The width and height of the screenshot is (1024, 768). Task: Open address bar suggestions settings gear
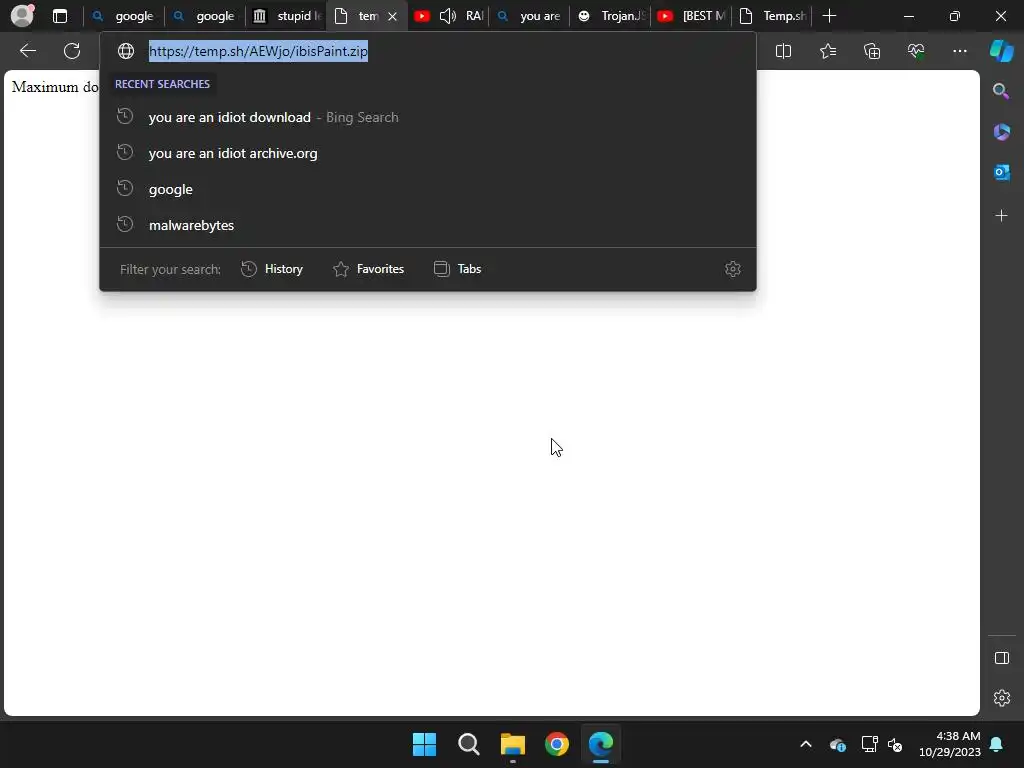(733, 269)
